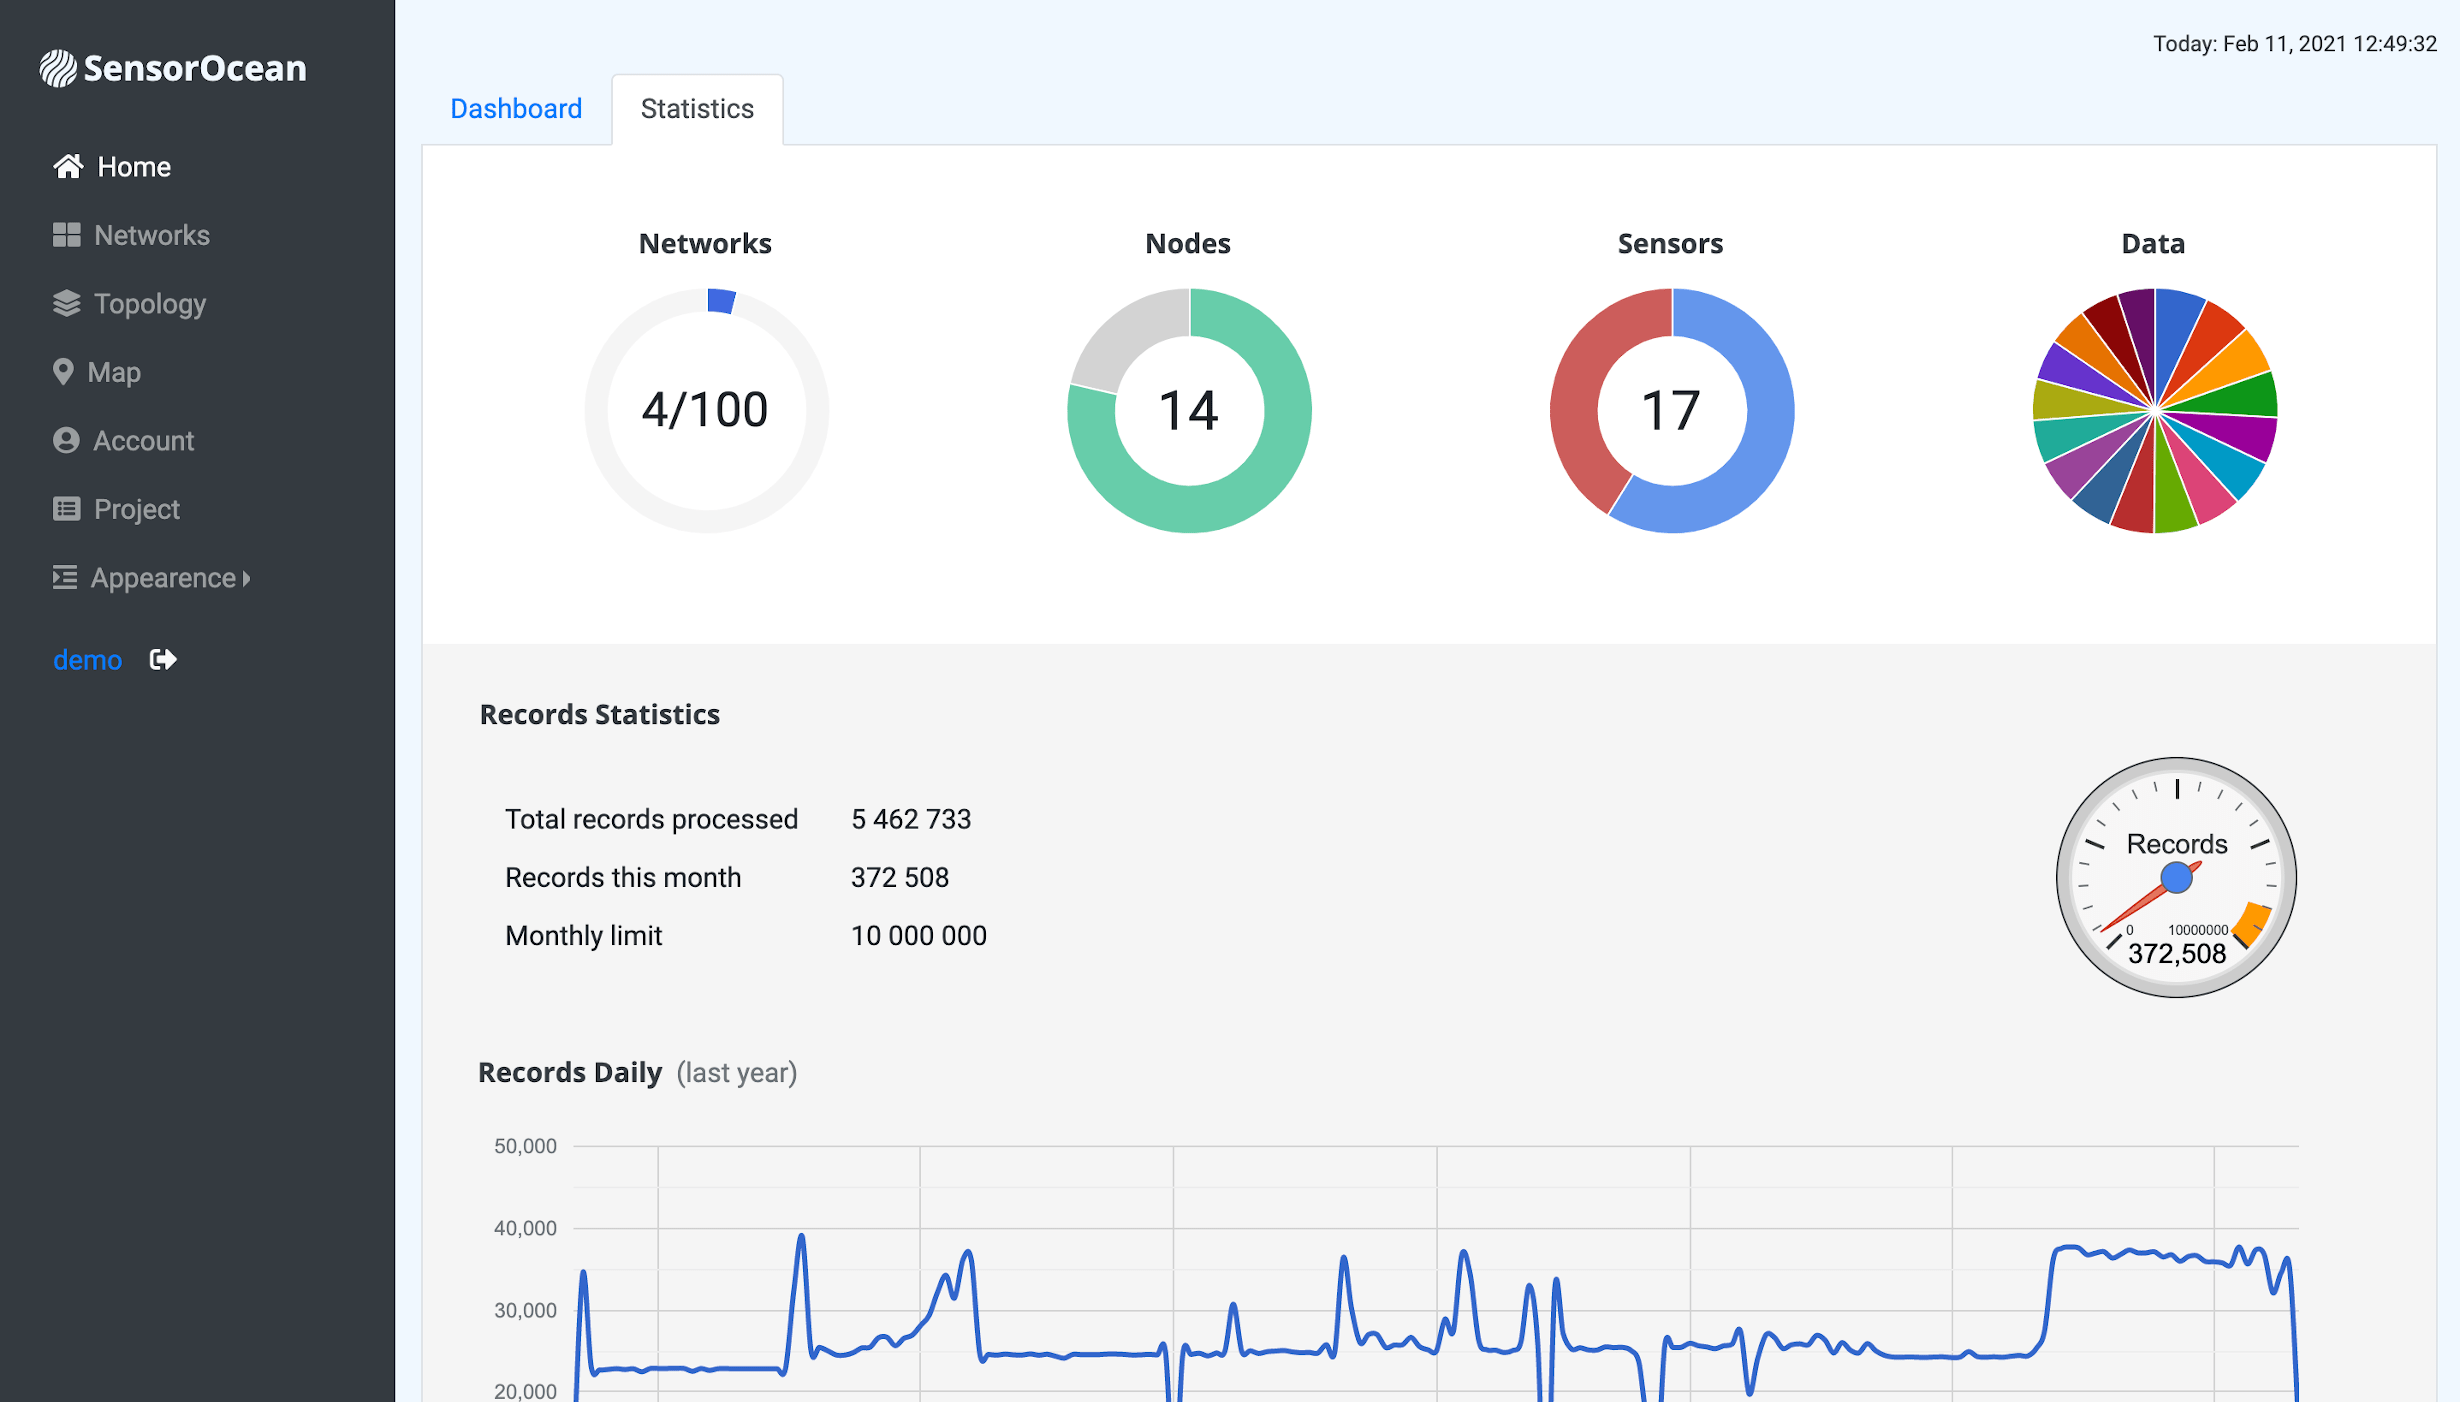Screen dimensions: 2460x1402
Task: Click the demo user link
Action: (x=87, y=660)
